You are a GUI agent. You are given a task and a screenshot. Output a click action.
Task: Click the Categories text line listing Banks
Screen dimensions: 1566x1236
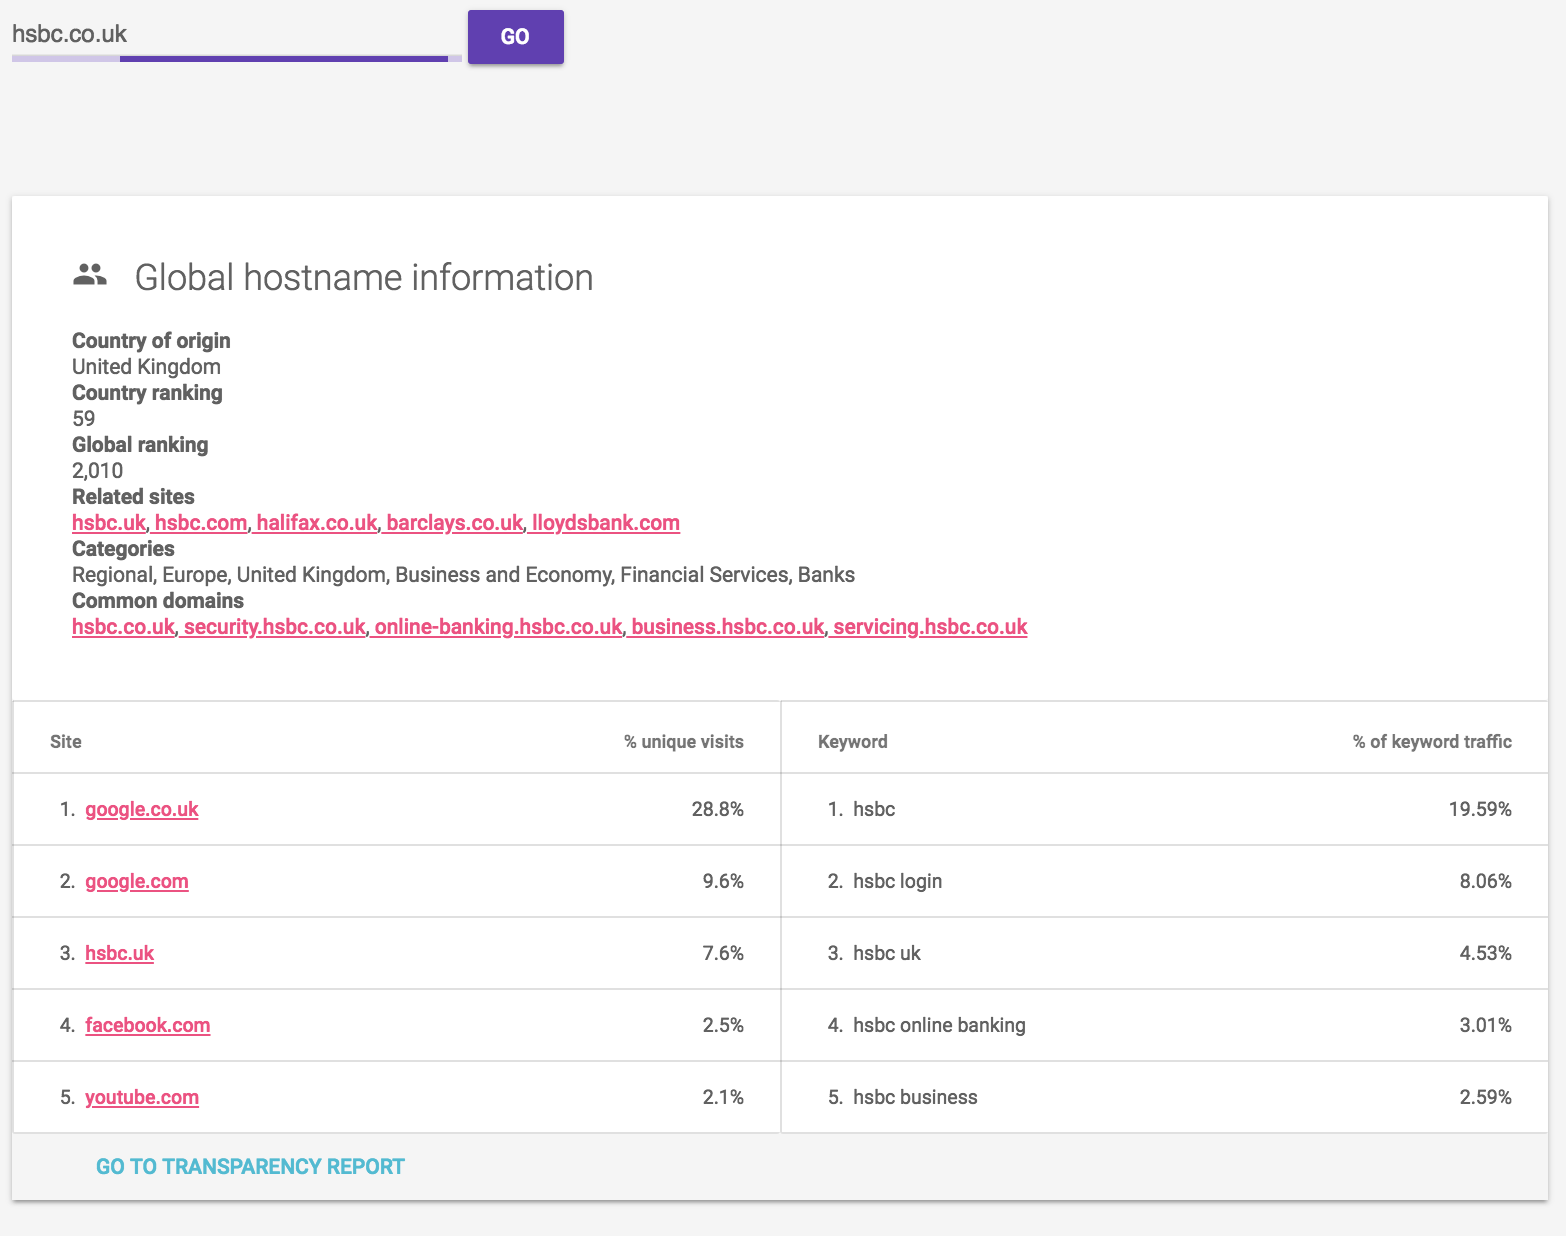(x=463, y=575)
